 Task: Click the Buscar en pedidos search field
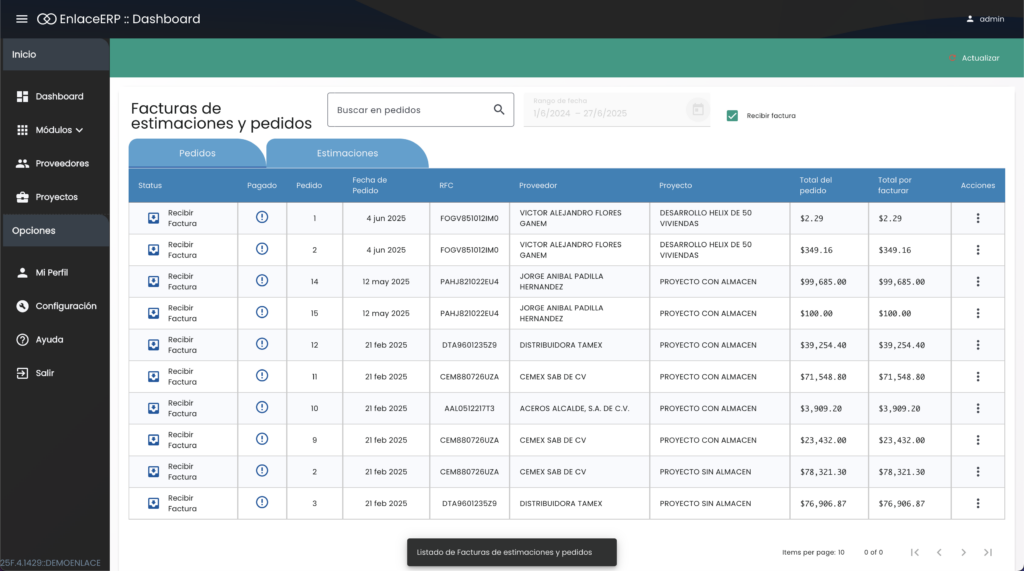(x=410, y=110)
